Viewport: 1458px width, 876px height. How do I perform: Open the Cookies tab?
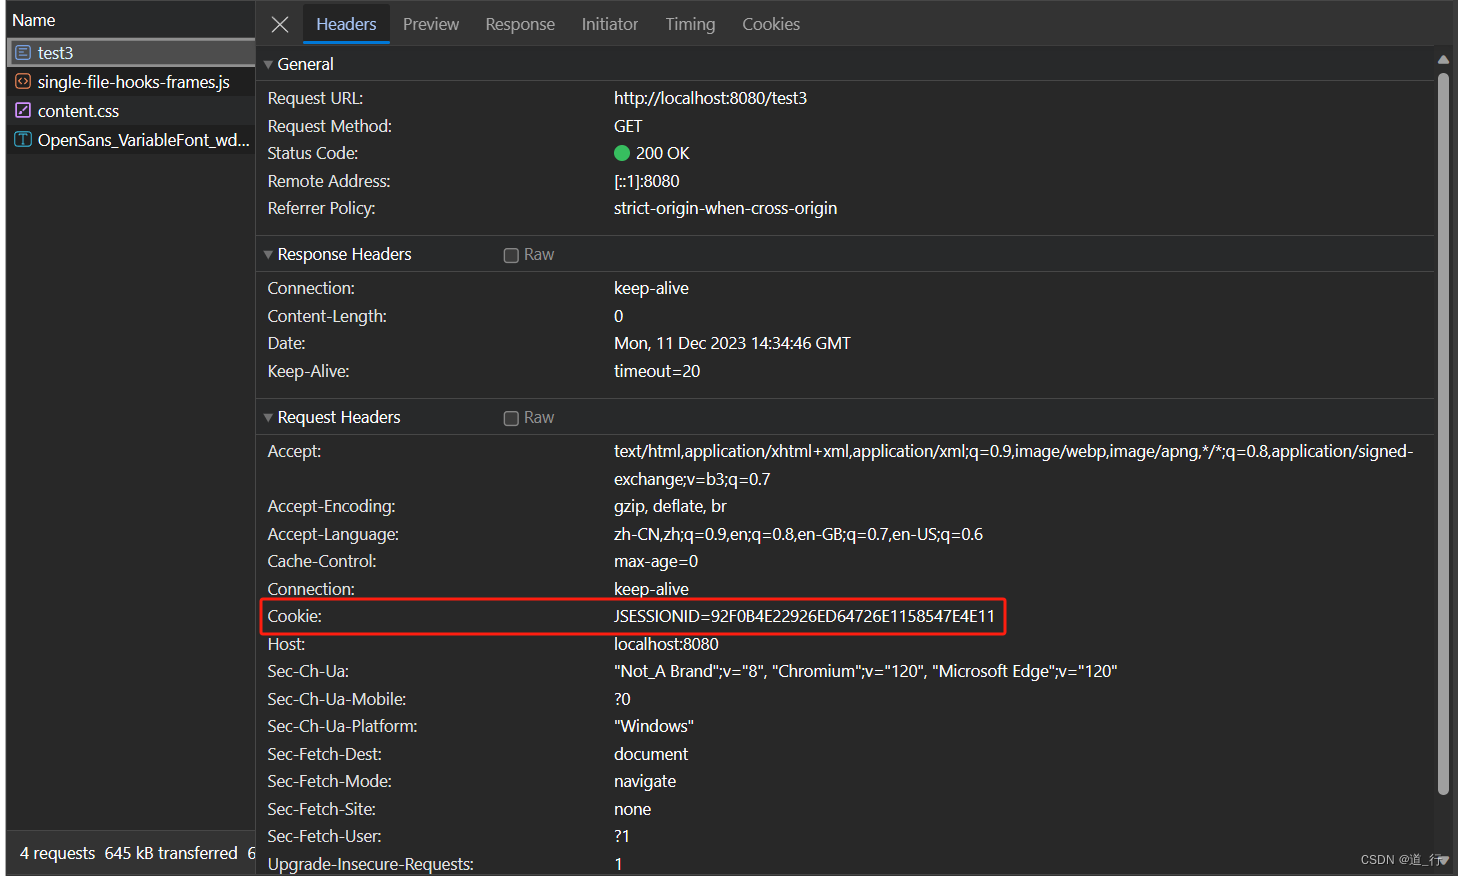[x=771, y=24]
